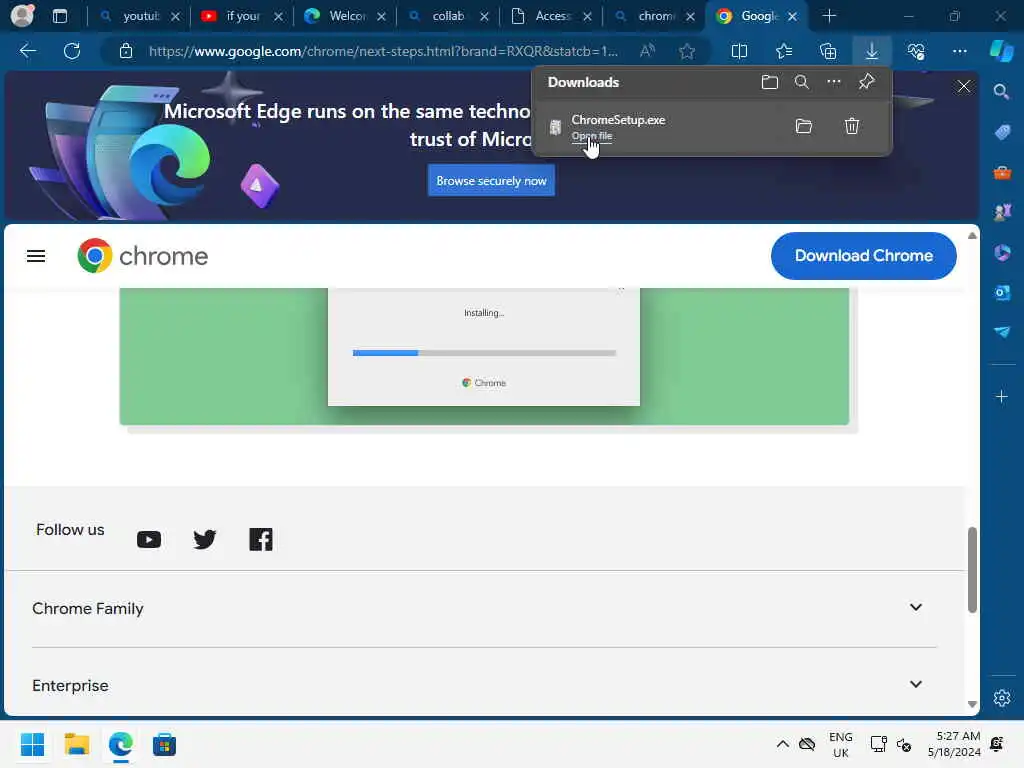
Task: Open the Chrome site hamburger menu
Action: pyautogui.click(x=36, y=256)
